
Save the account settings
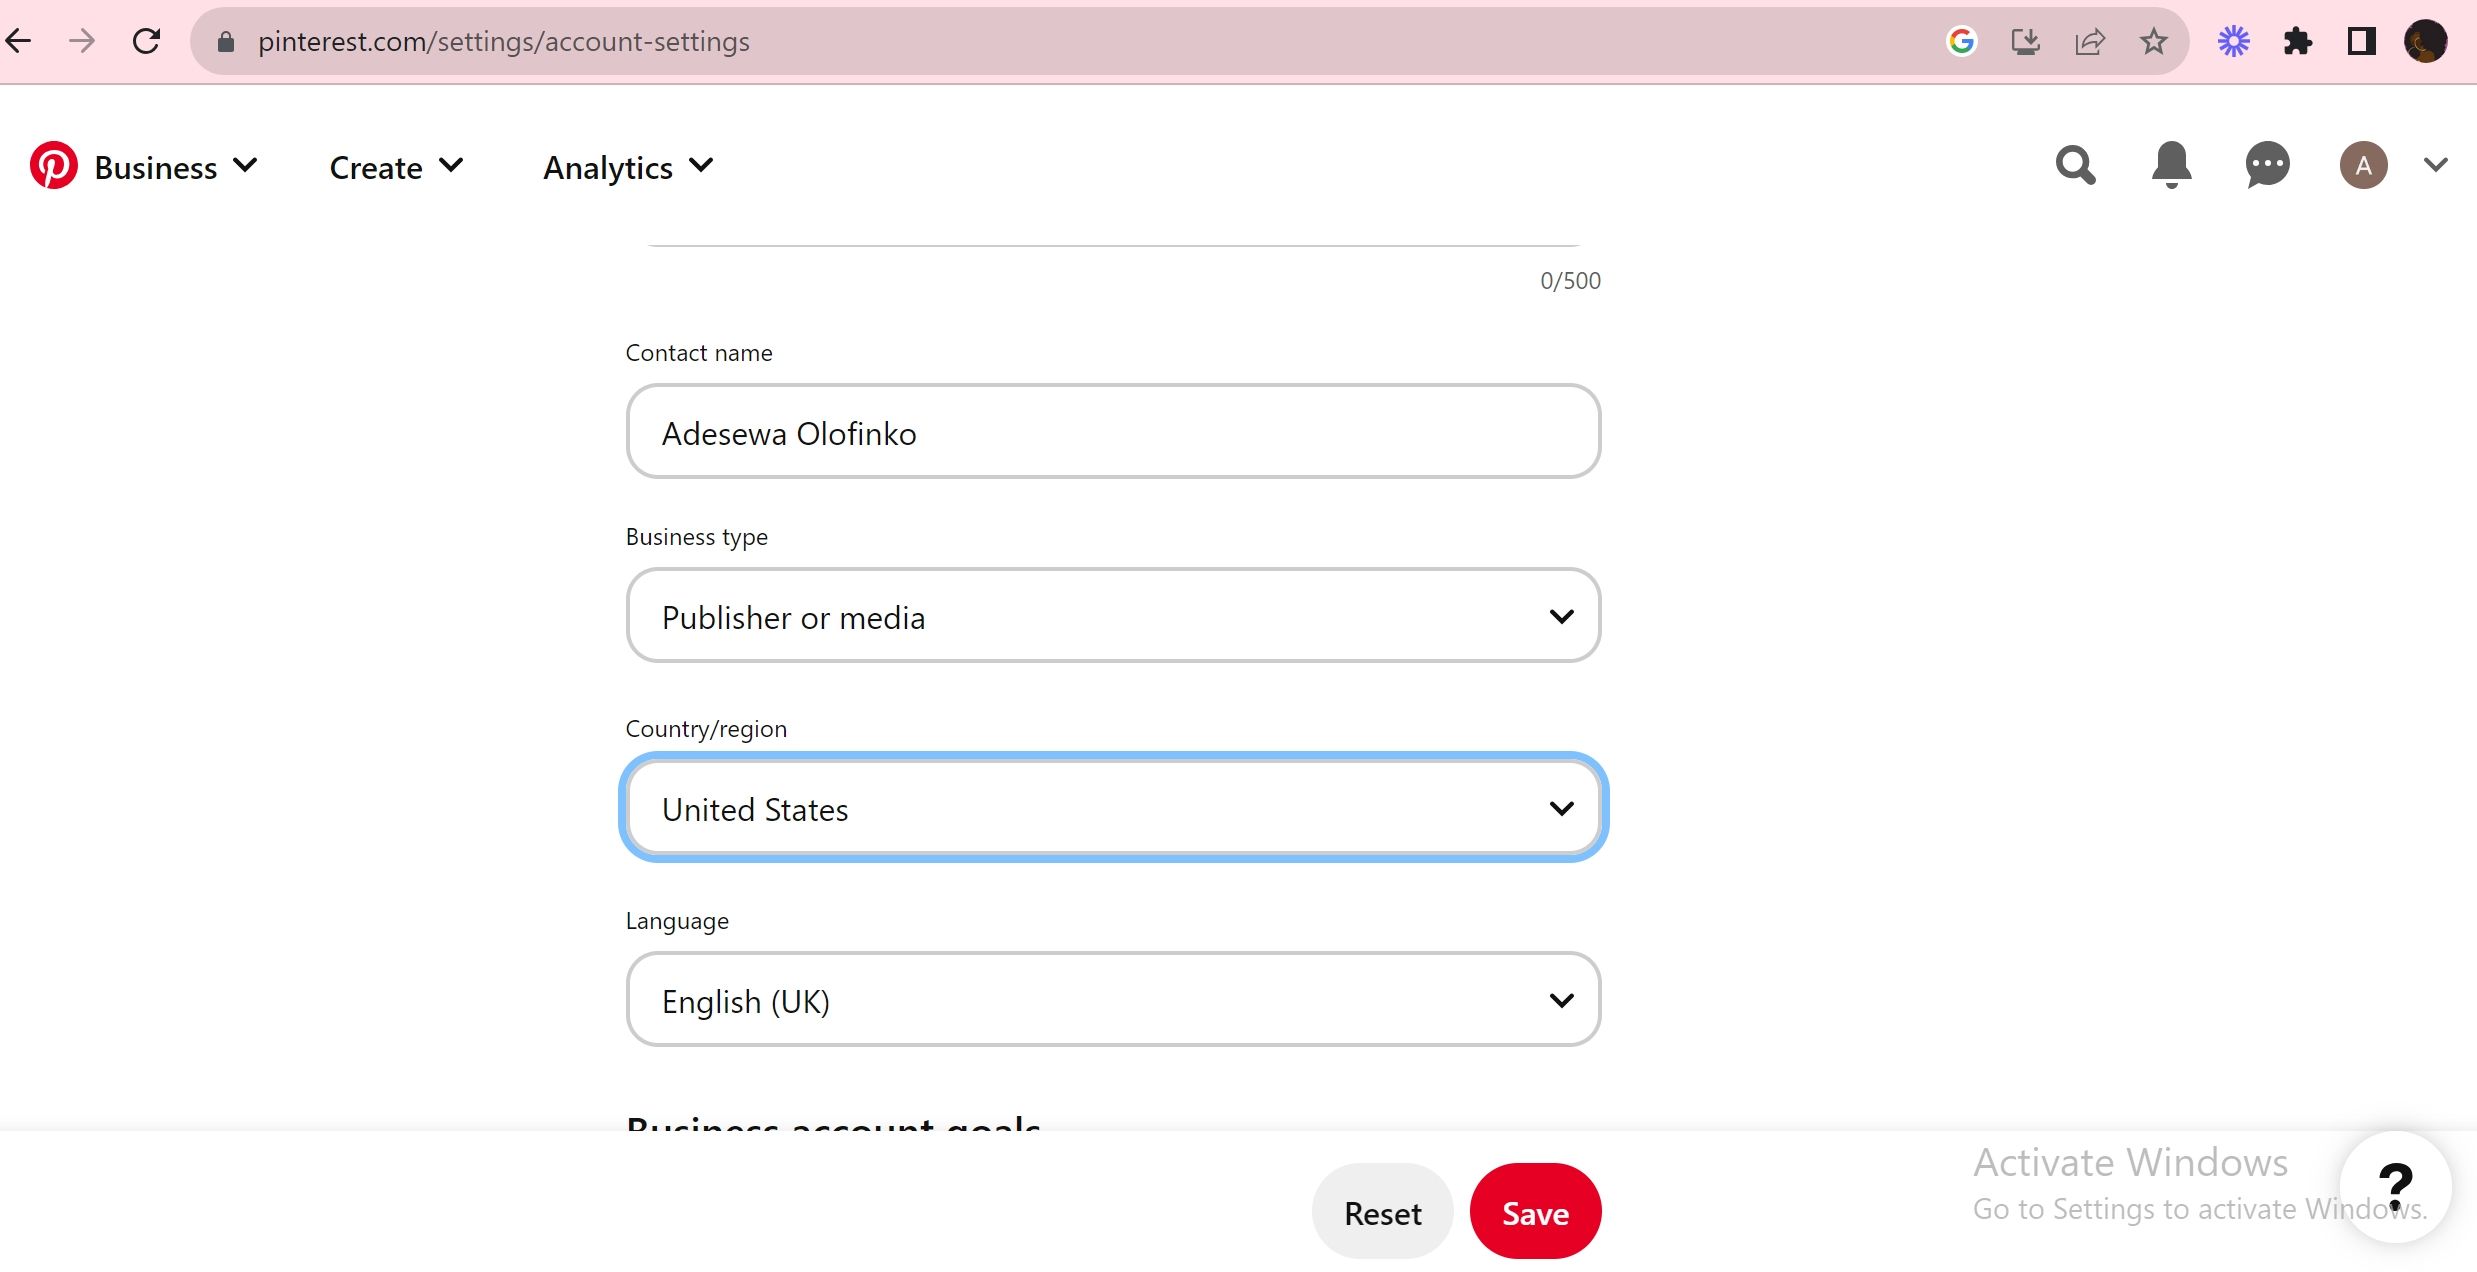pos(1535,1211)
